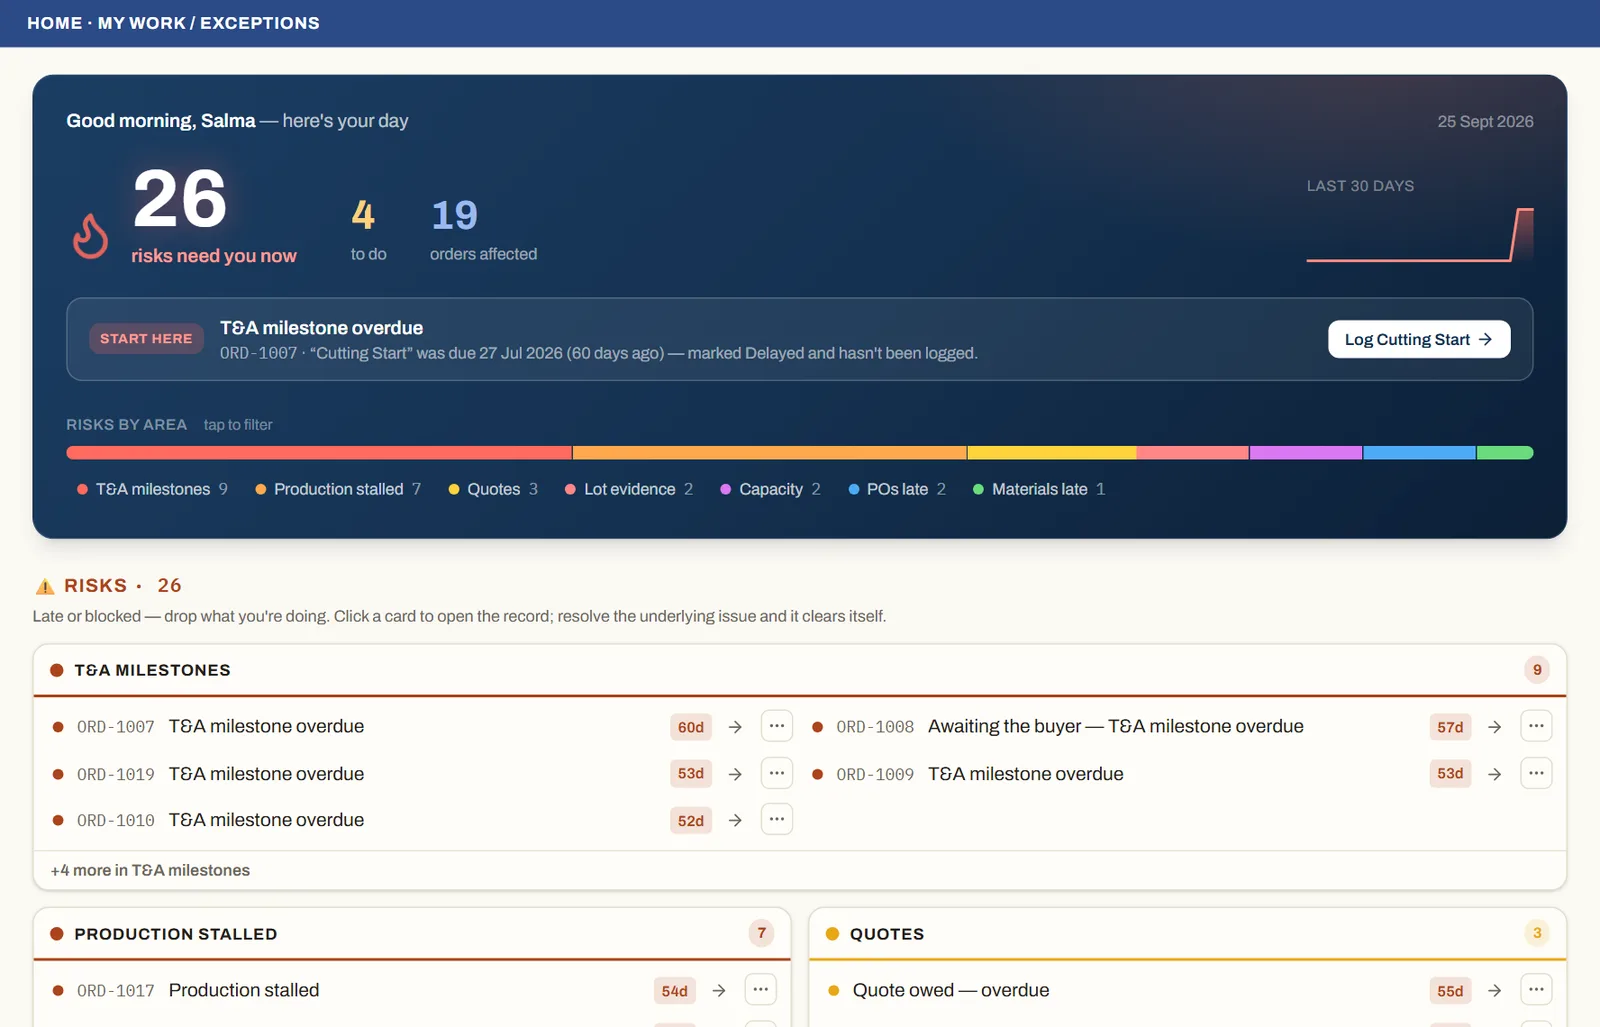The height and width of the screenshot is (1027, 1600).
Task: Click the purple Capacity bar segment
Action: click(1306, 453)
